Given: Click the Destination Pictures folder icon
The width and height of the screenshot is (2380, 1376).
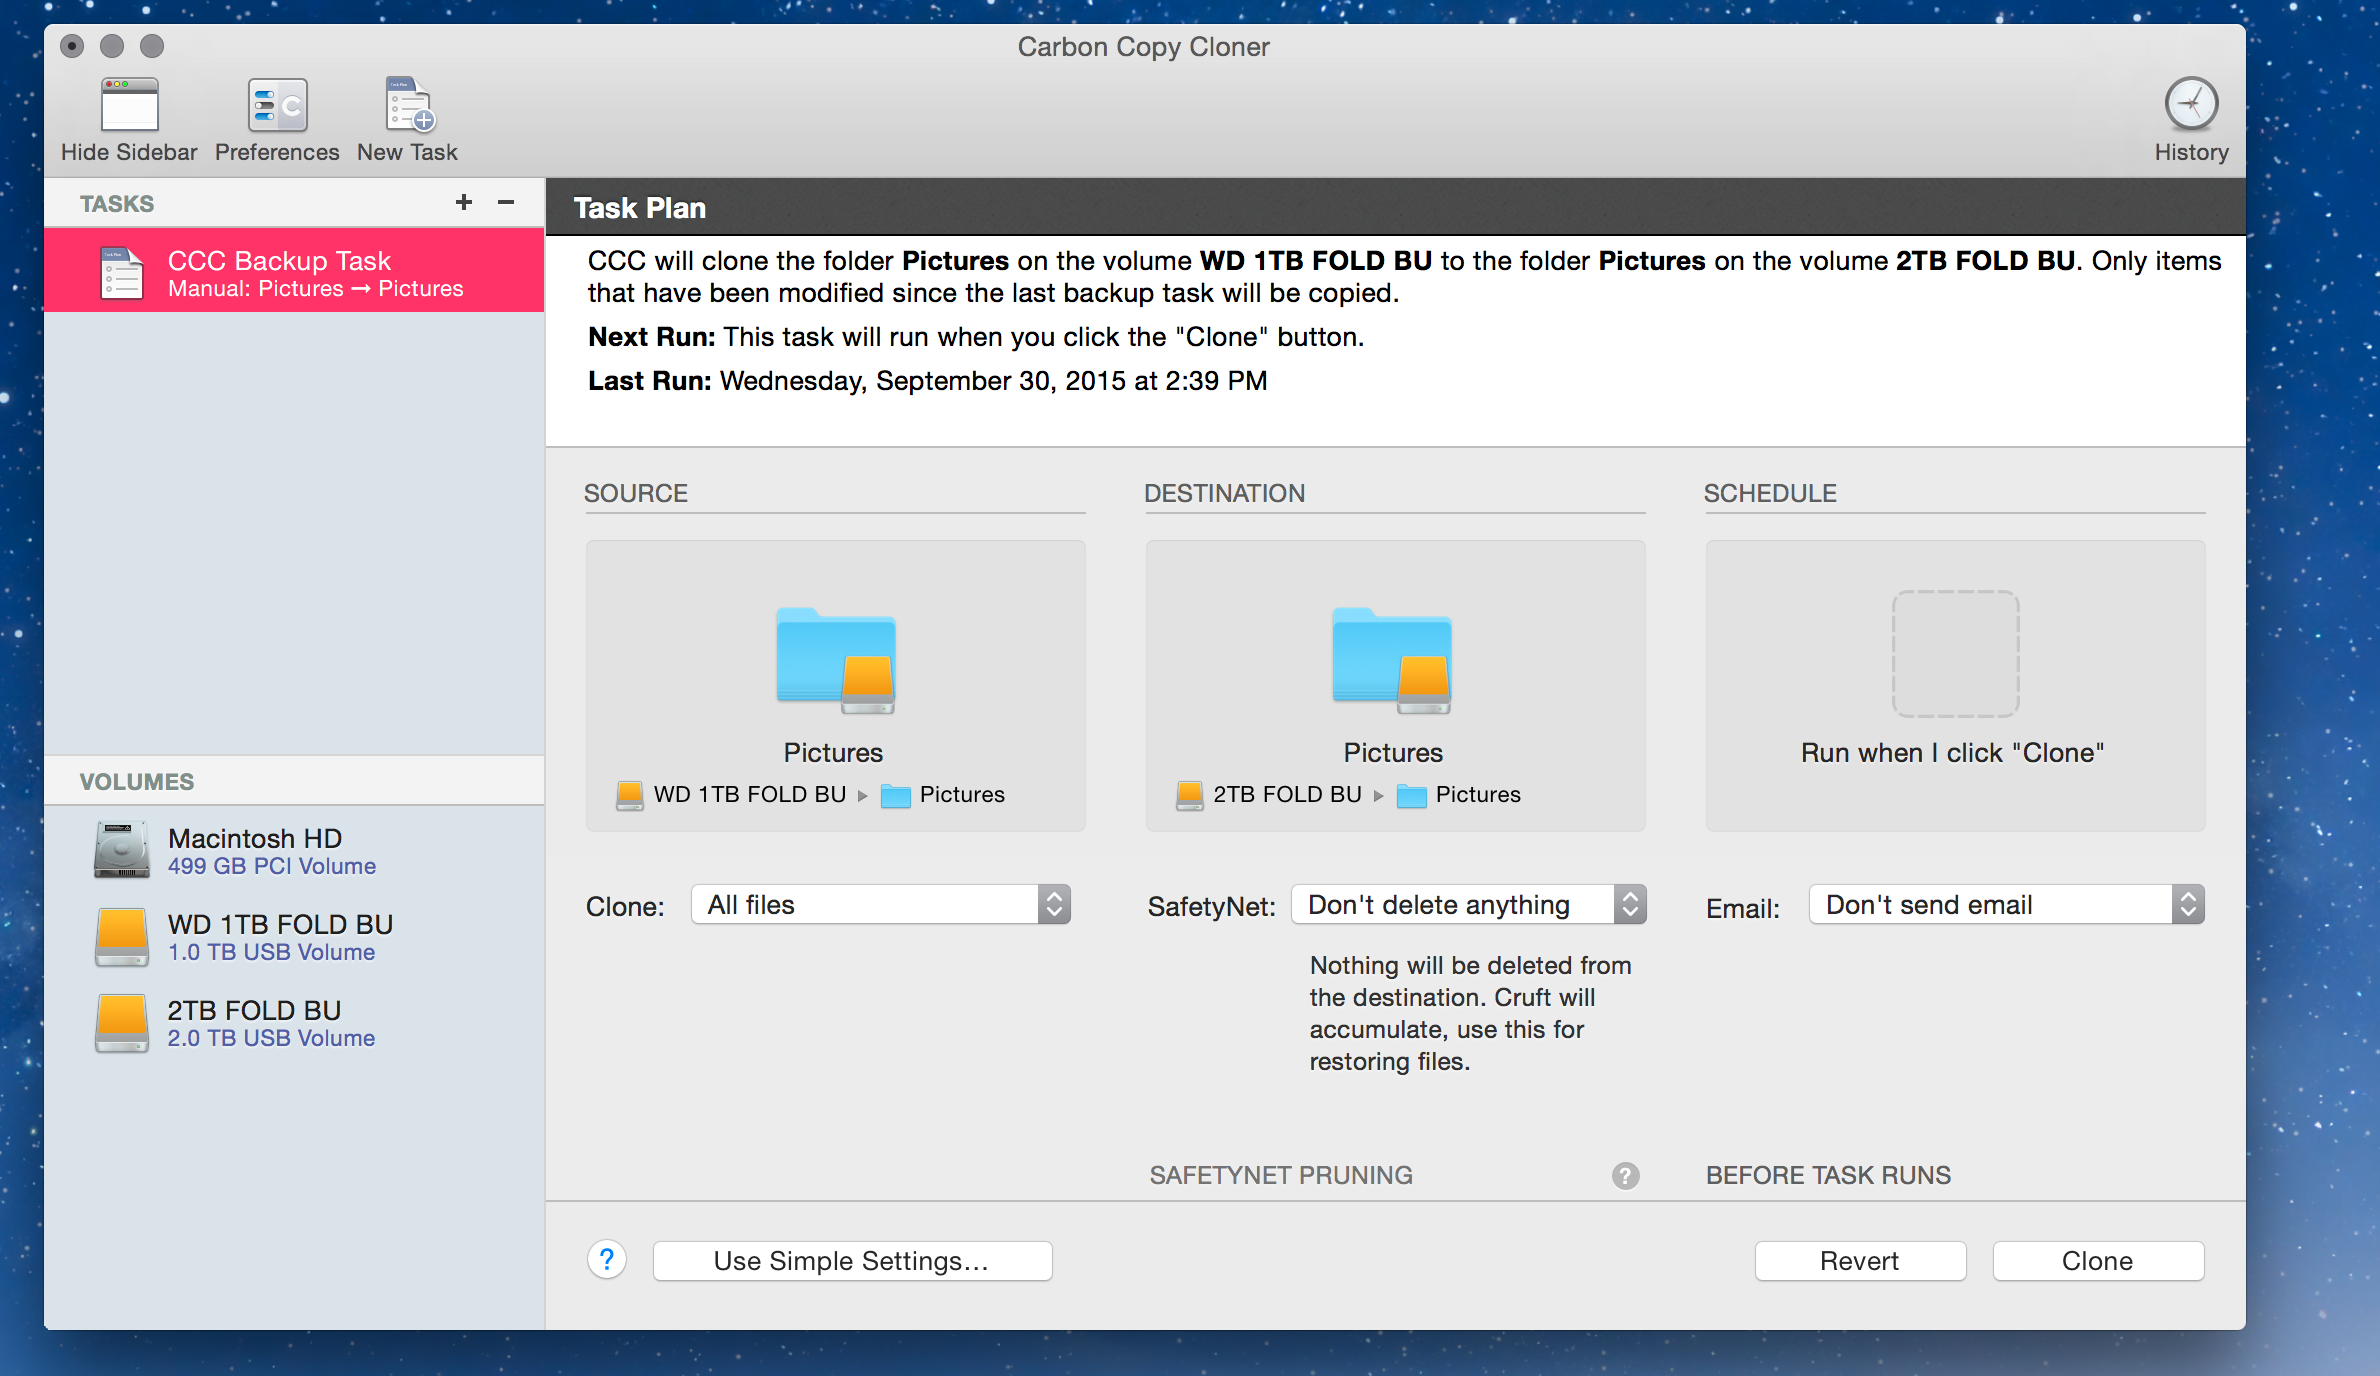Looking at the screenshot, I should [x=1392, y=660].
